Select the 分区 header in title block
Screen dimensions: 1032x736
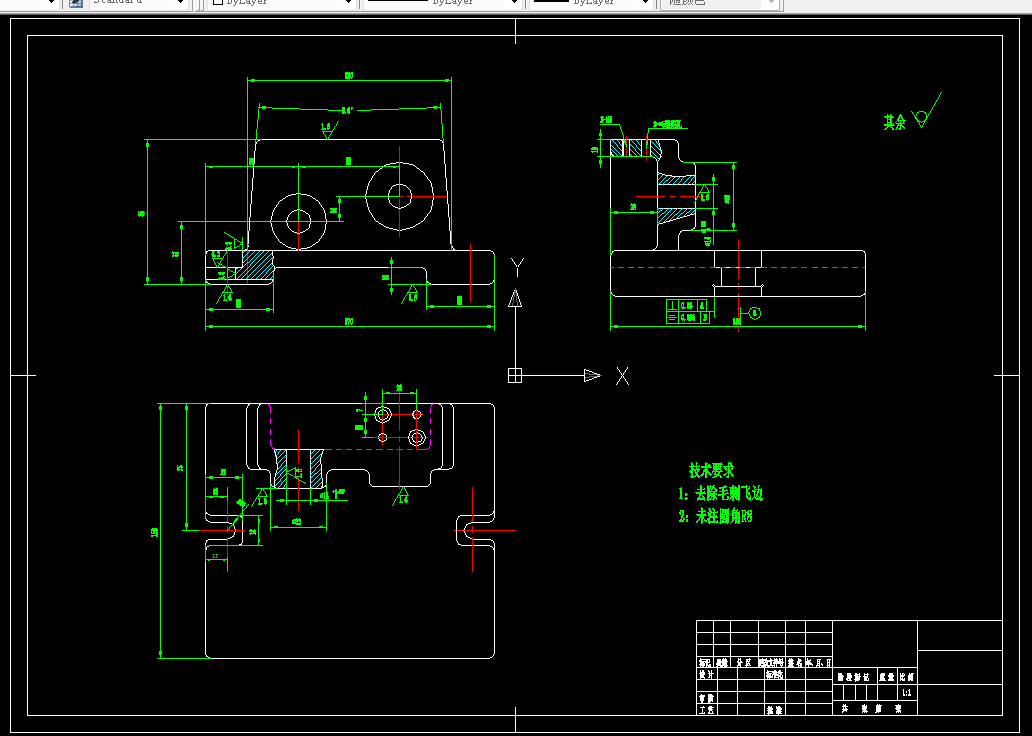[x=744, y=663]
